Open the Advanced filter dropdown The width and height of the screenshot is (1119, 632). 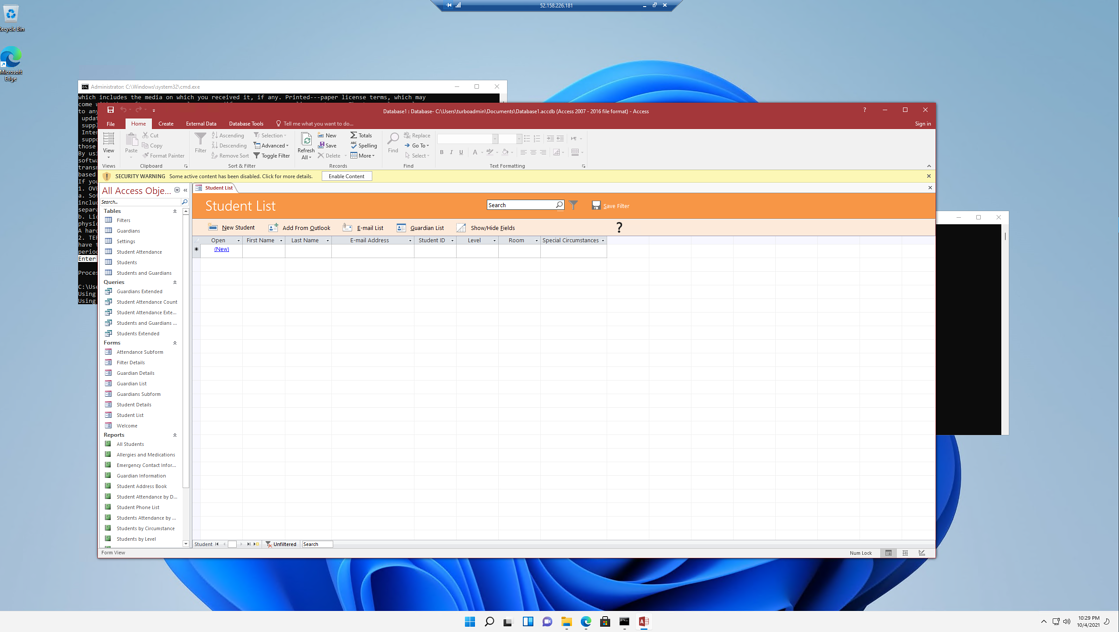pyautogui.click(x=274, y=146)
